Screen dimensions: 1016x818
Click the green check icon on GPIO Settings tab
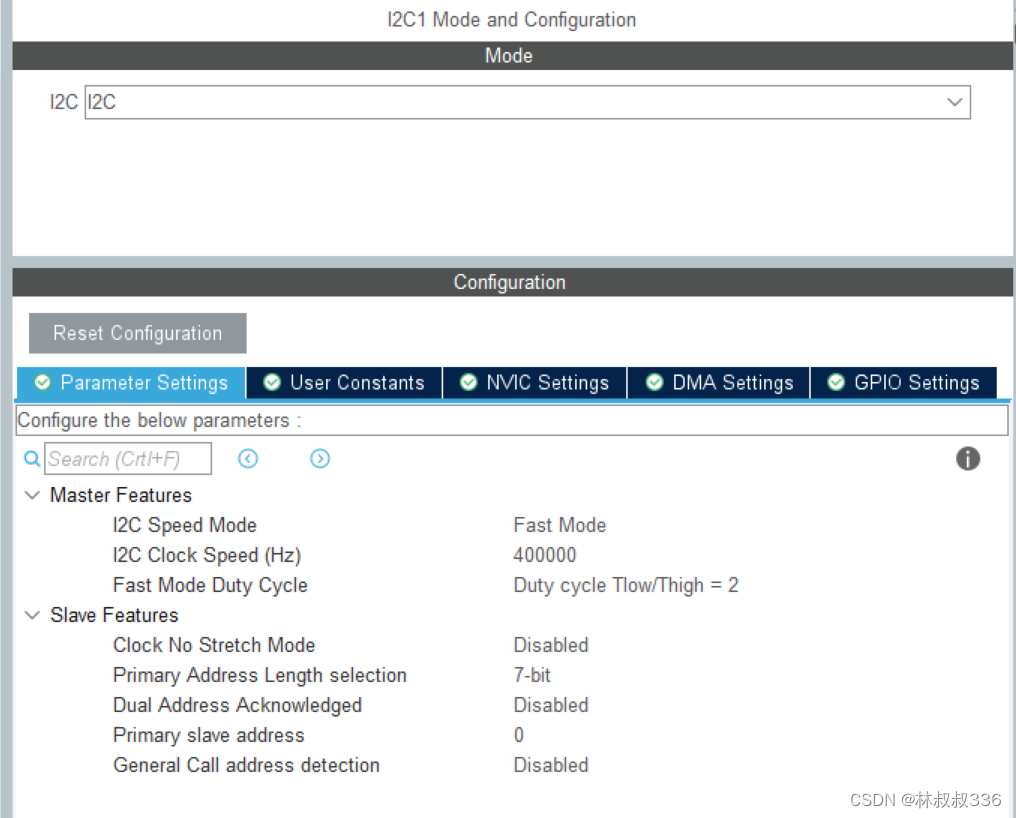coord(836,382)
